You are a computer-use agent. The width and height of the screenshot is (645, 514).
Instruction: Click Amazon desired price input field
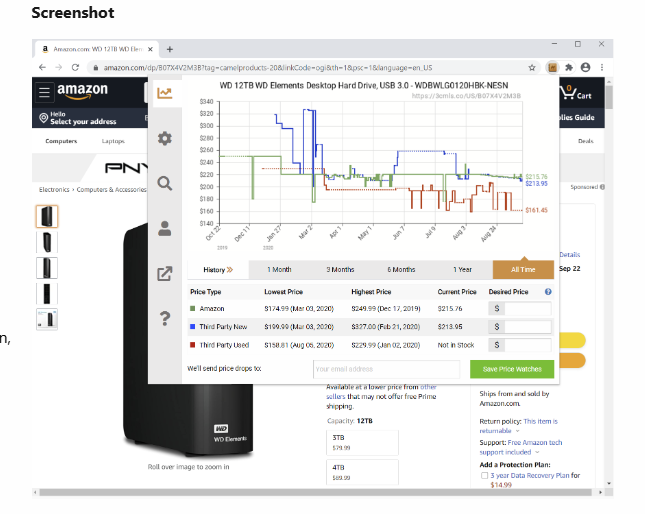(x=528, y=309)
